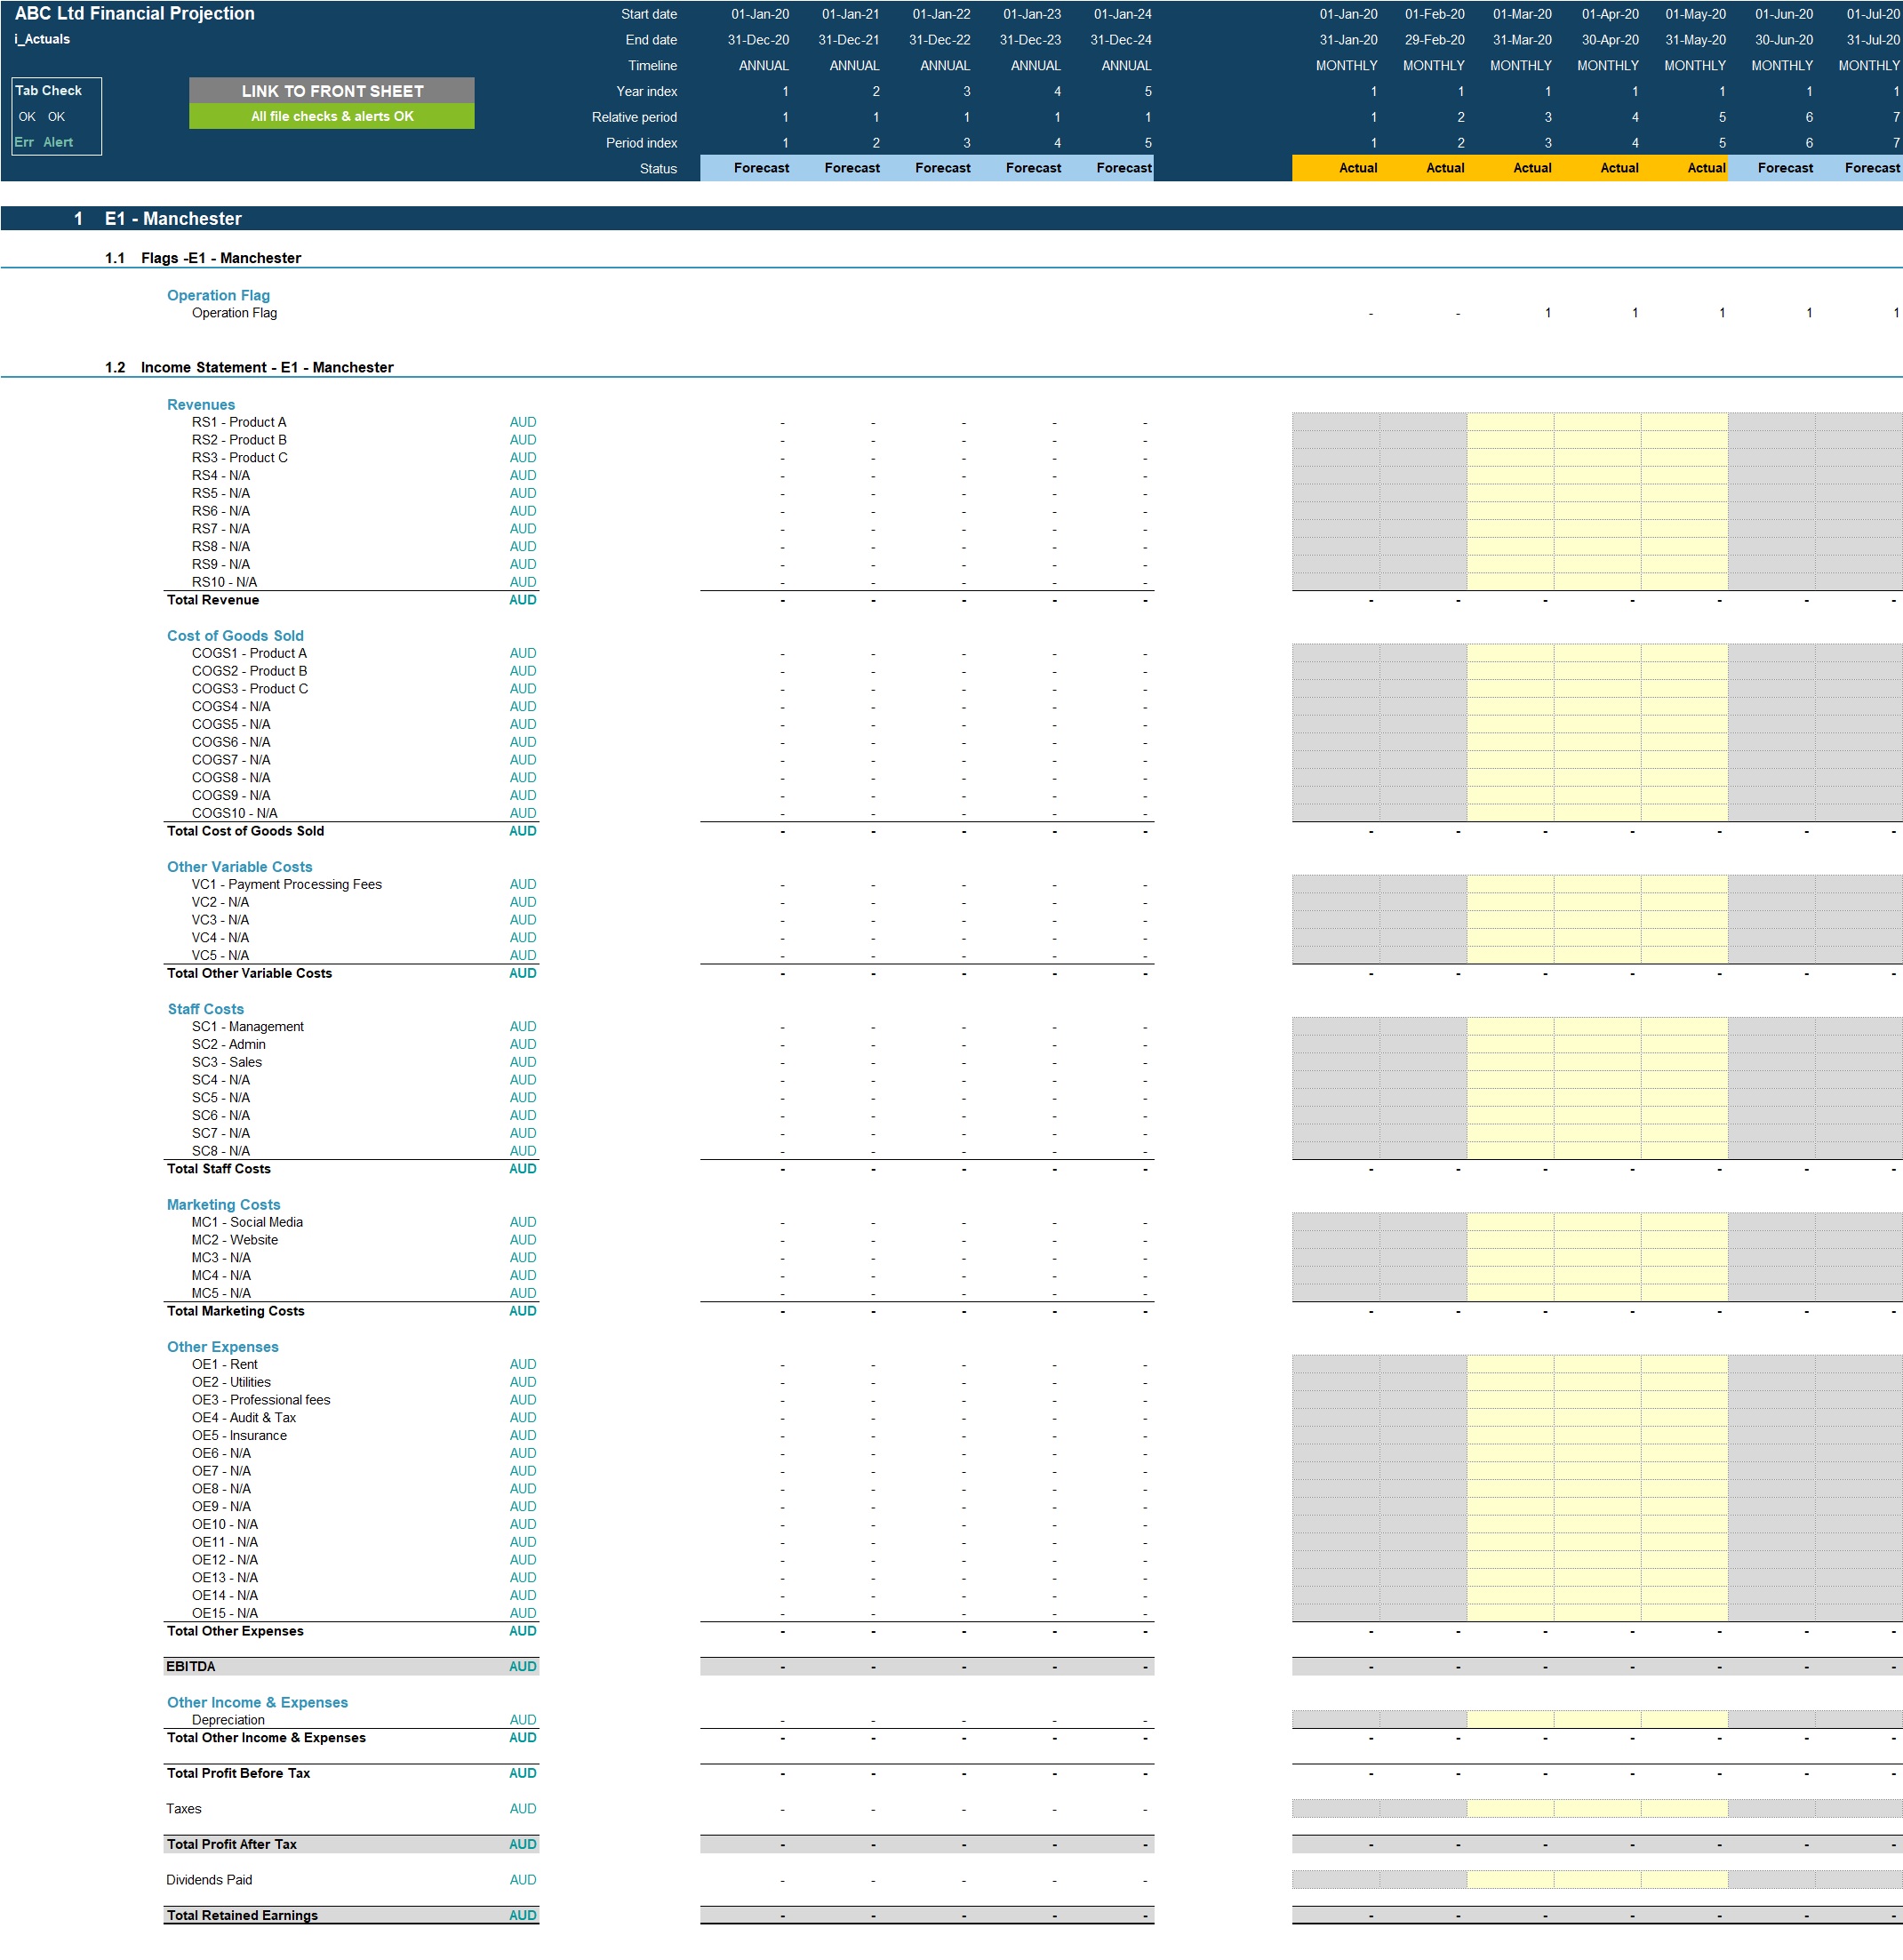The width and height of the screenshot is (1903, 1960).
Task: Select monthly end date 29-Feb-20
Action: [x=1434, y=40]
